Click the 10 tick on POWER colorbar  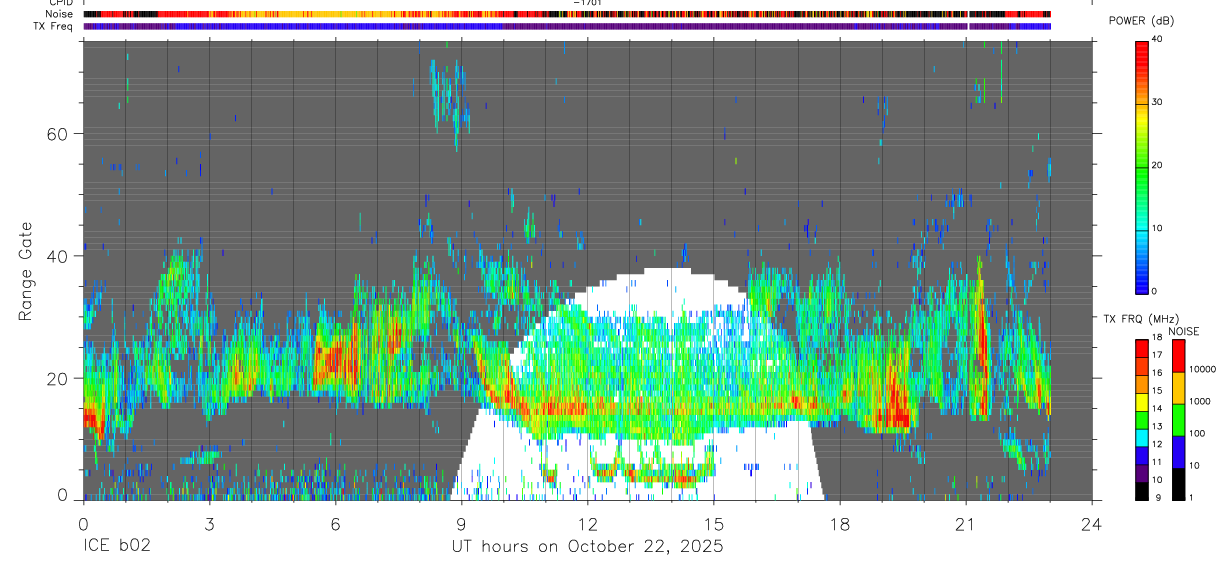[1158, 228]
